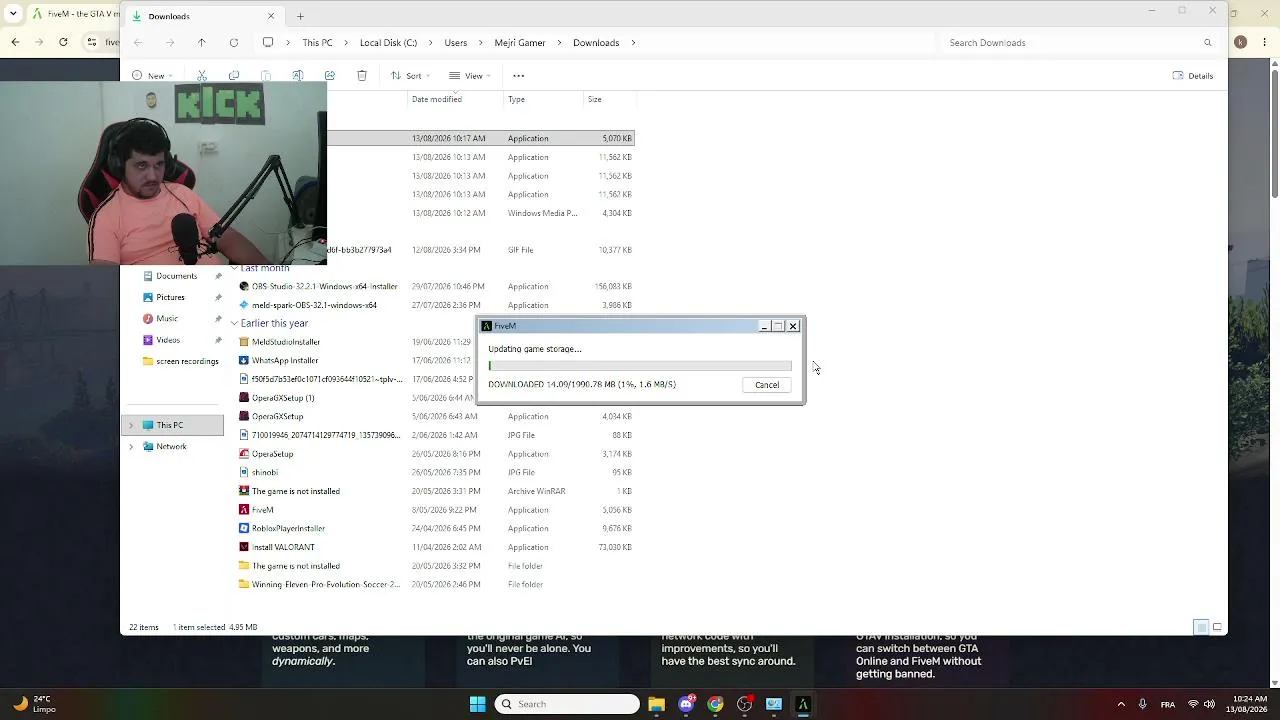Switch to FiveM in the taskbar
This screenshot has height=720, width=1280.
(x=802, y=704)
